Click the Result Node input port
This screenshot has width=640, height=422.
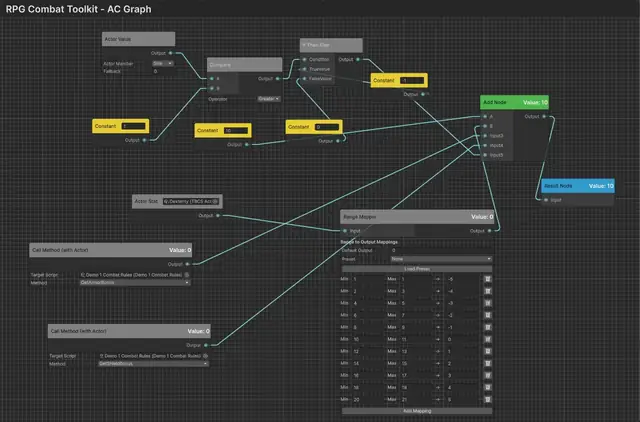pyautogui.click(x=546, y=200)
